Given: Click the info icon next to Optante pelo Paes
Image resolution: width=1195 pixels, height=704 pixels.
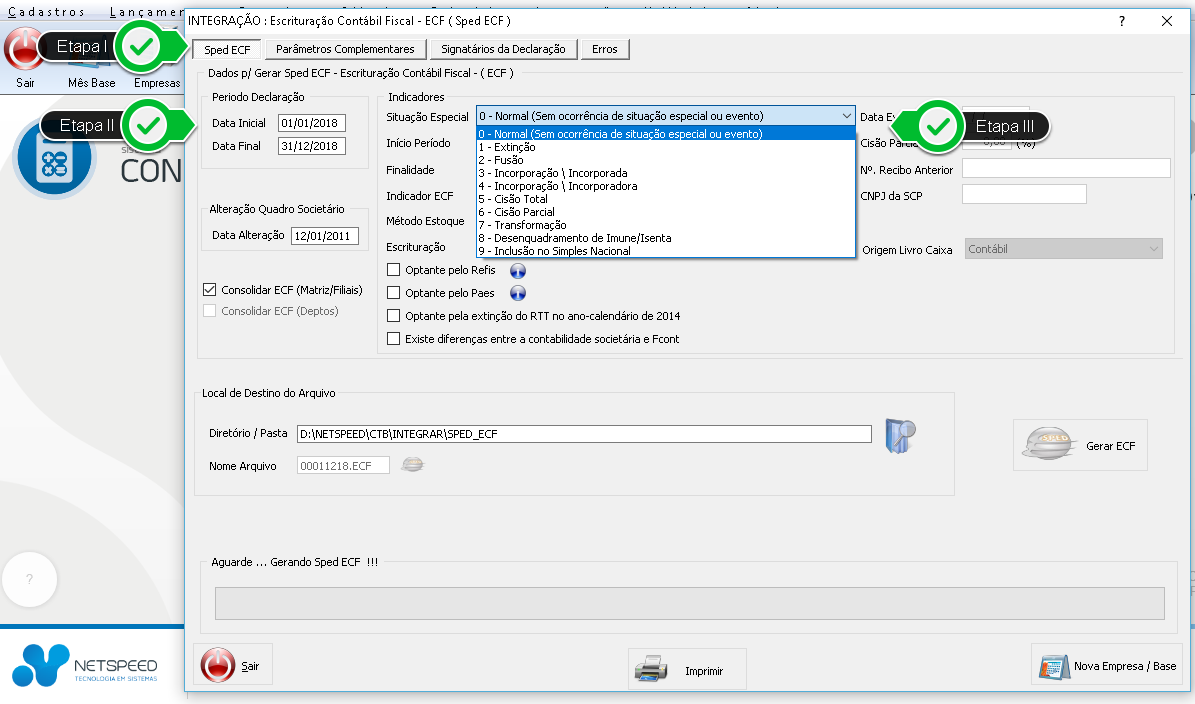Looking at the screenshot, I should [517, 293].
